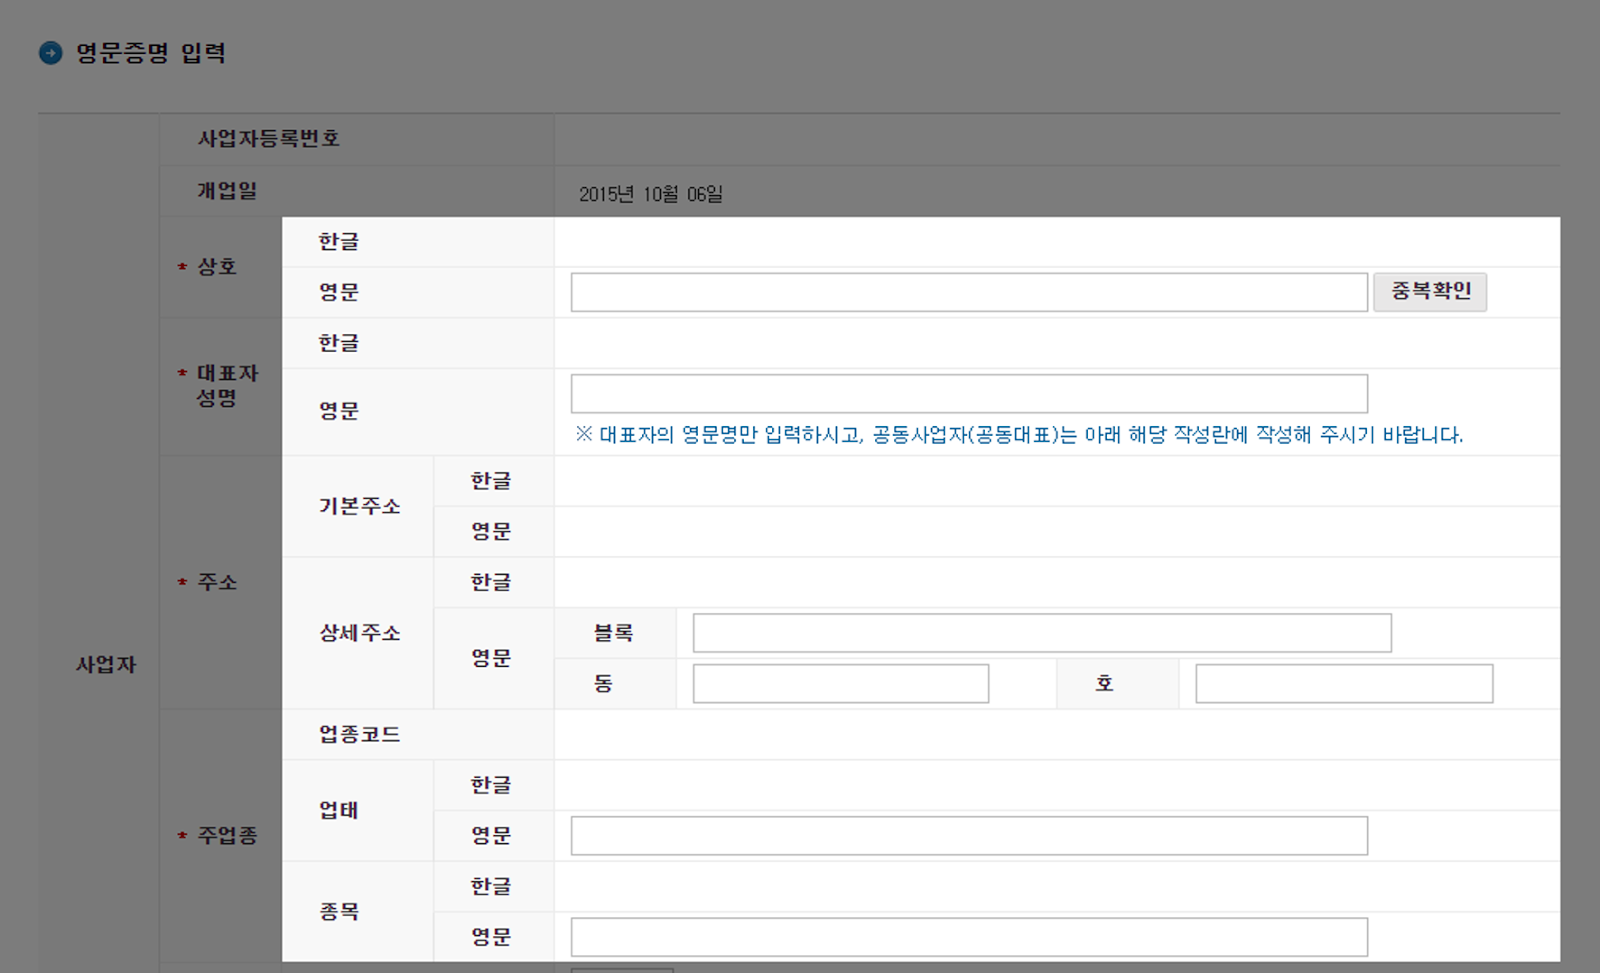This screenshot has width=1600, height=973.
Task: Click the 한글 label in 종목 row
Action: [x=491, y=886]
